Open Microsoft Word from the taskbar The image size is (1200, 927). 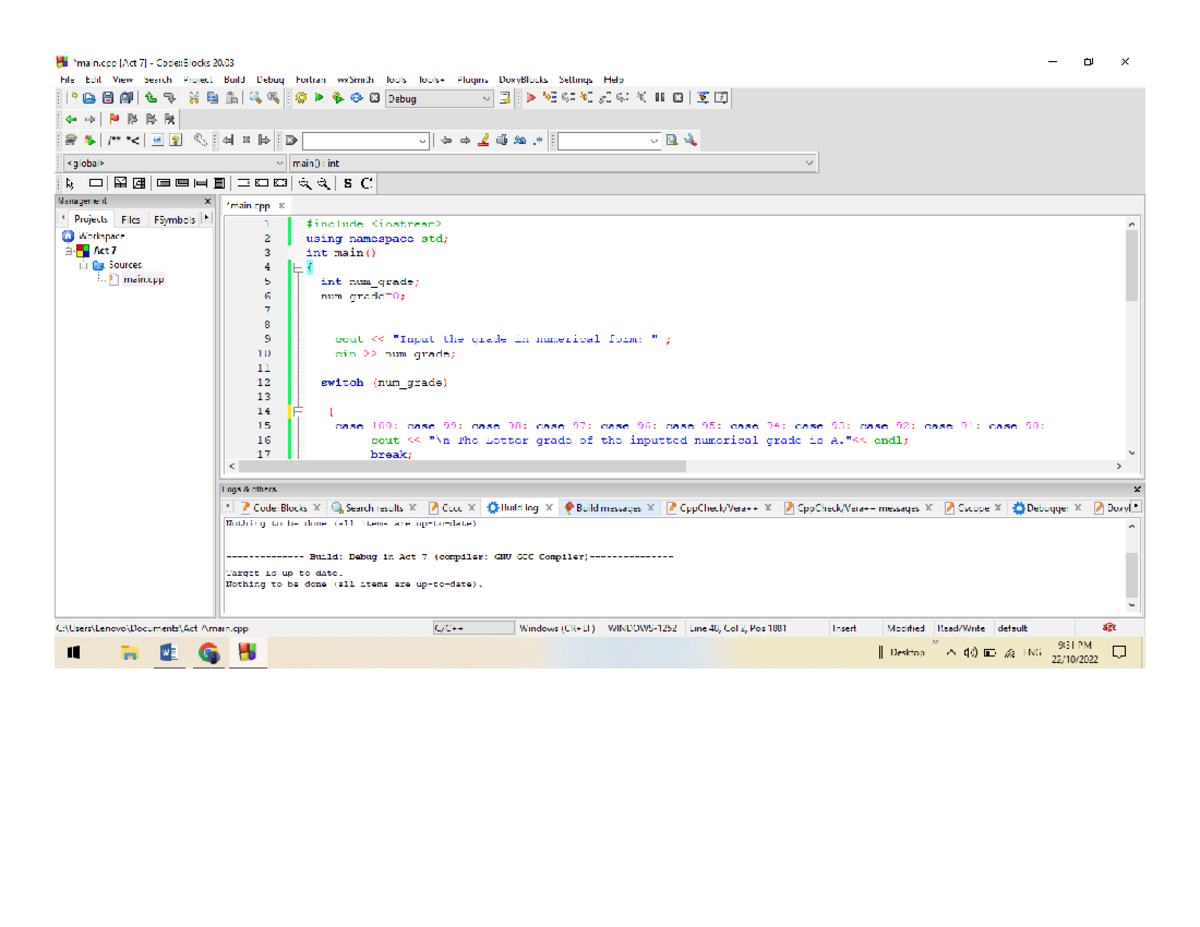click(169, 653)
